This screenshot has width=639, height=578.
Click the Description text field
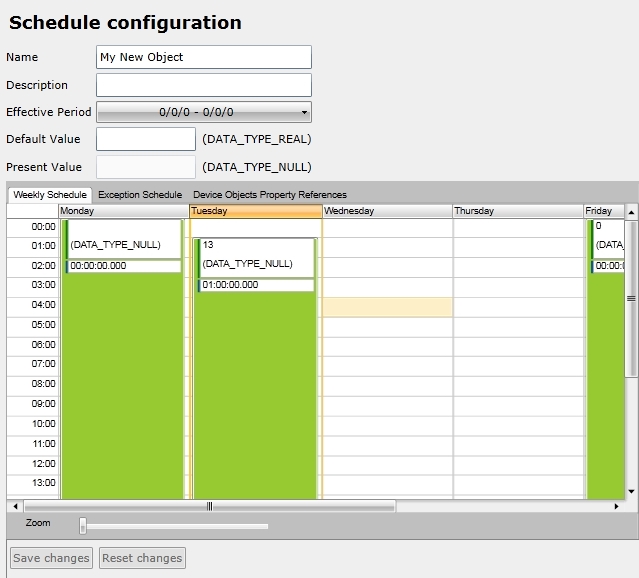(203, 85)
